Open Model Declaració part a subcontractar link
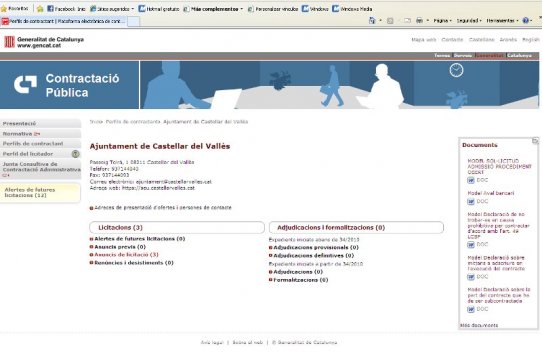Screen dimensions: 542x361 coord(499,295)
